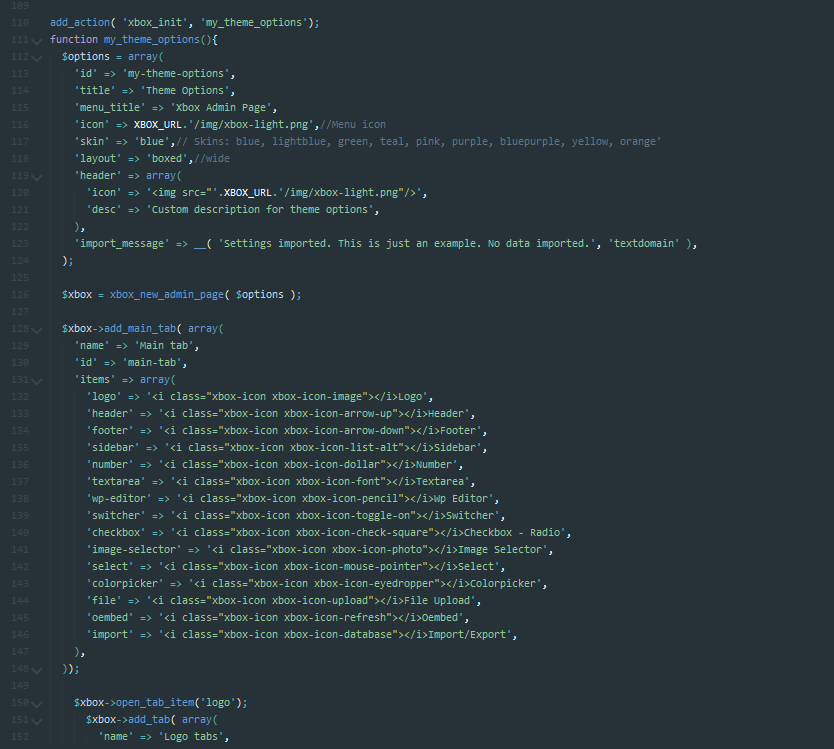
Task: Click the add_action function name
Action: 80,22
